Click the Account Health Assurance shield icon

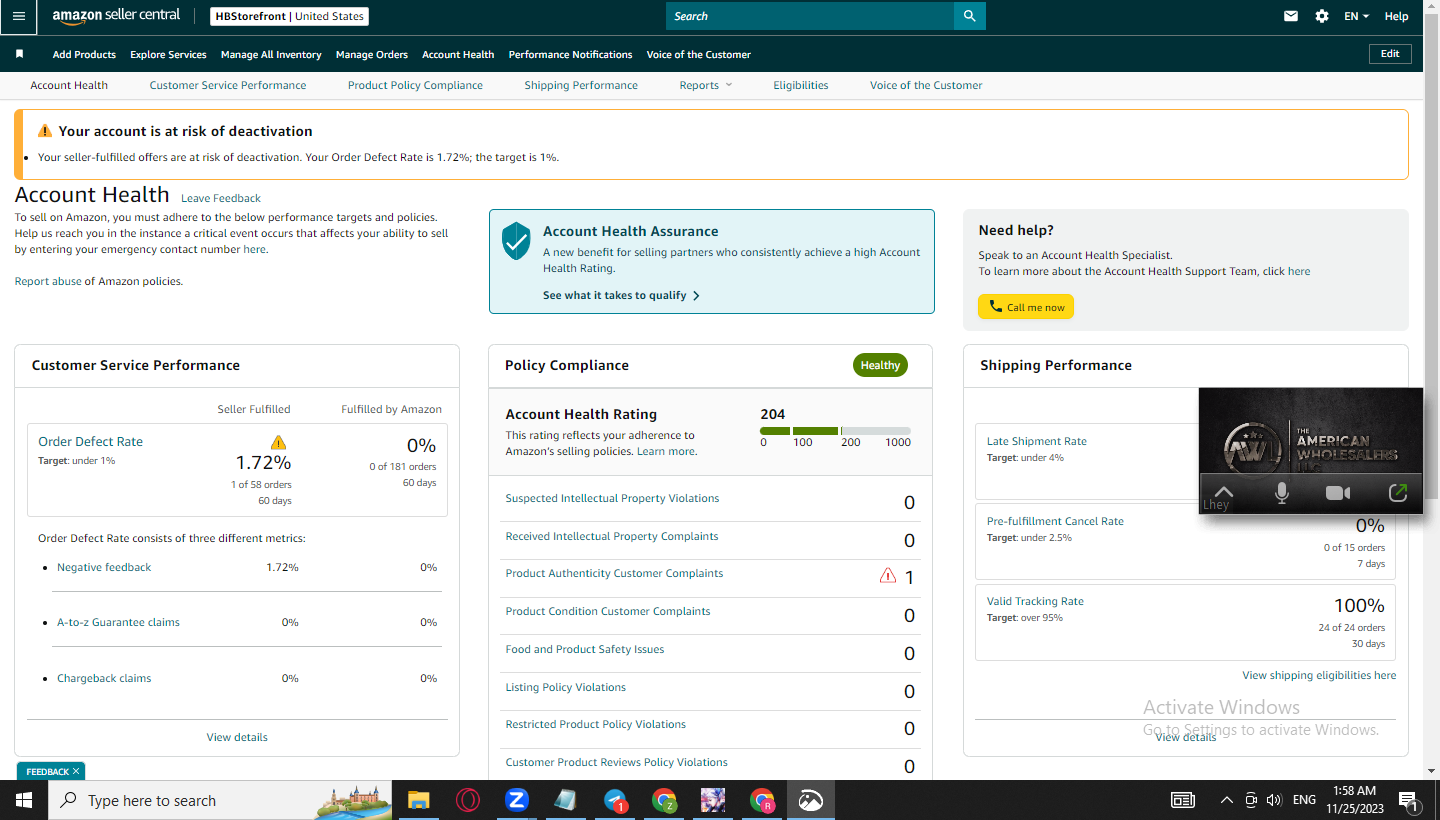click(516, 241)
